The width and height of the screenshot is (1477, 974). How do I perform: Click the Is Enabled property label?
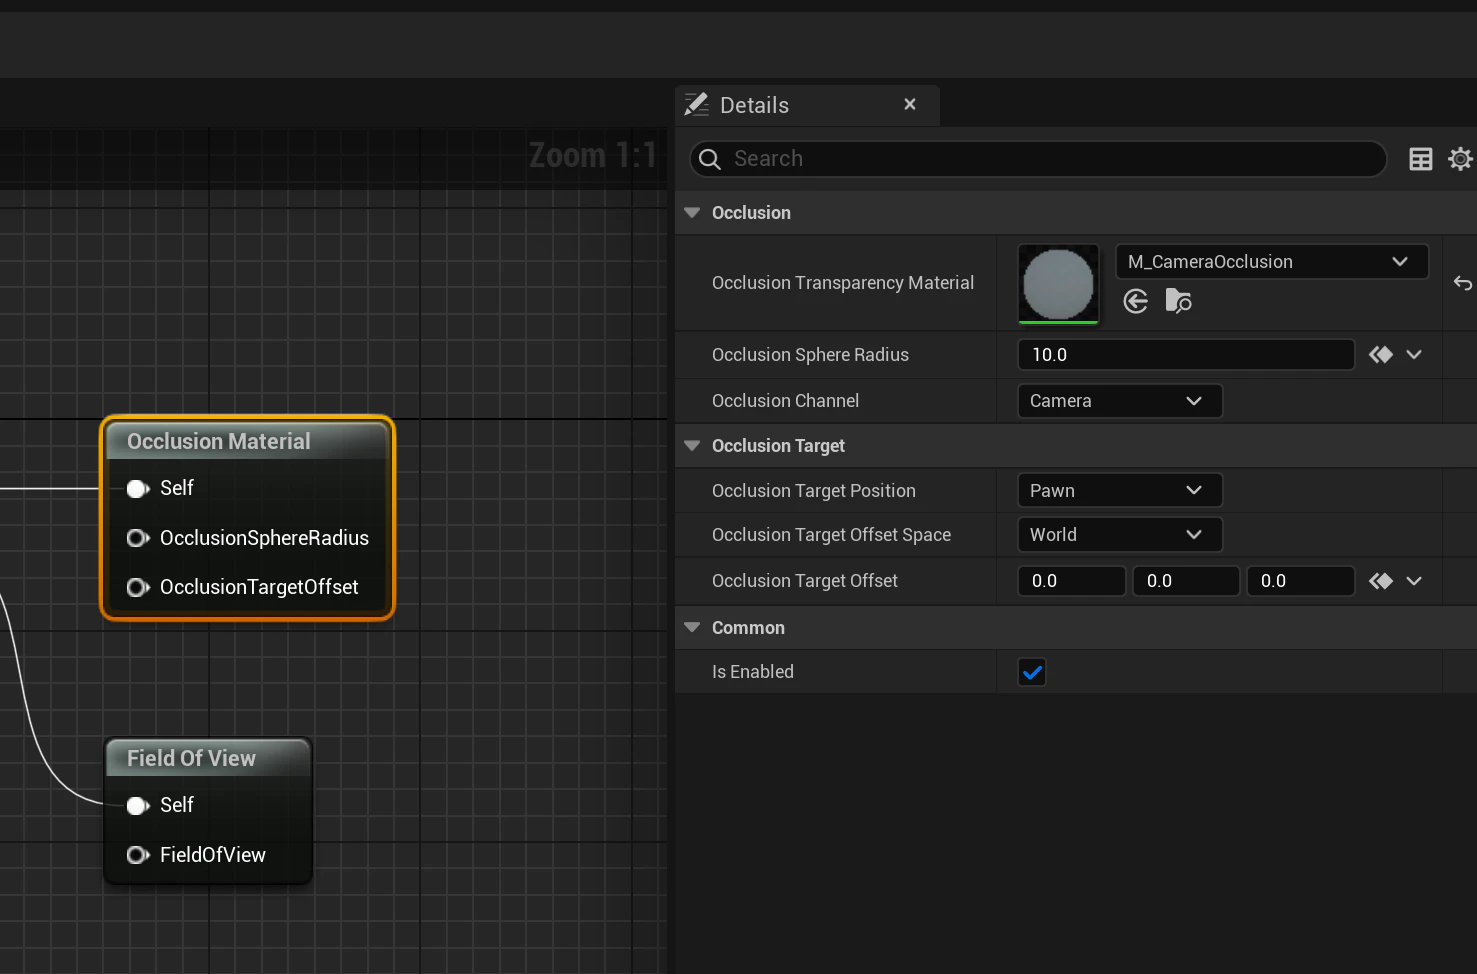[753, 672]
